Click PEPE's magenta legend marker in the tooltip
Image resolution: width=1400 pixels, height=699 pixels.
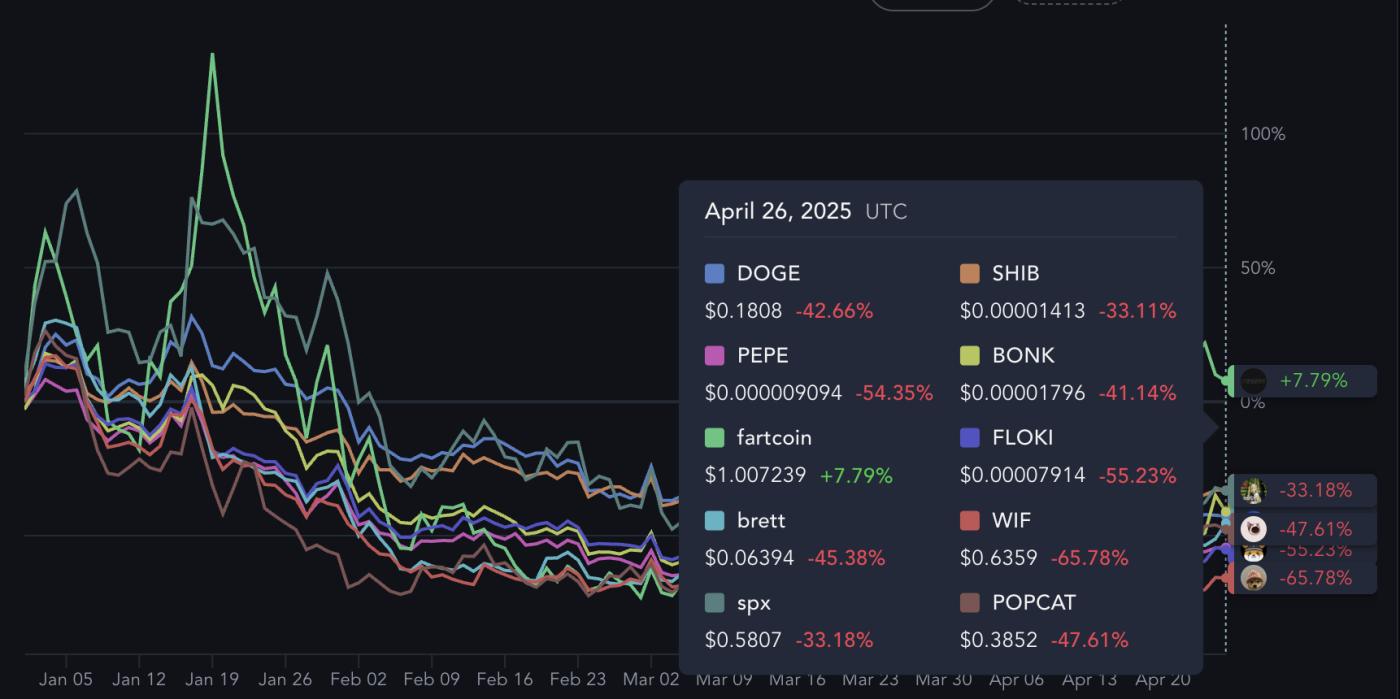[x=714, y=355]
